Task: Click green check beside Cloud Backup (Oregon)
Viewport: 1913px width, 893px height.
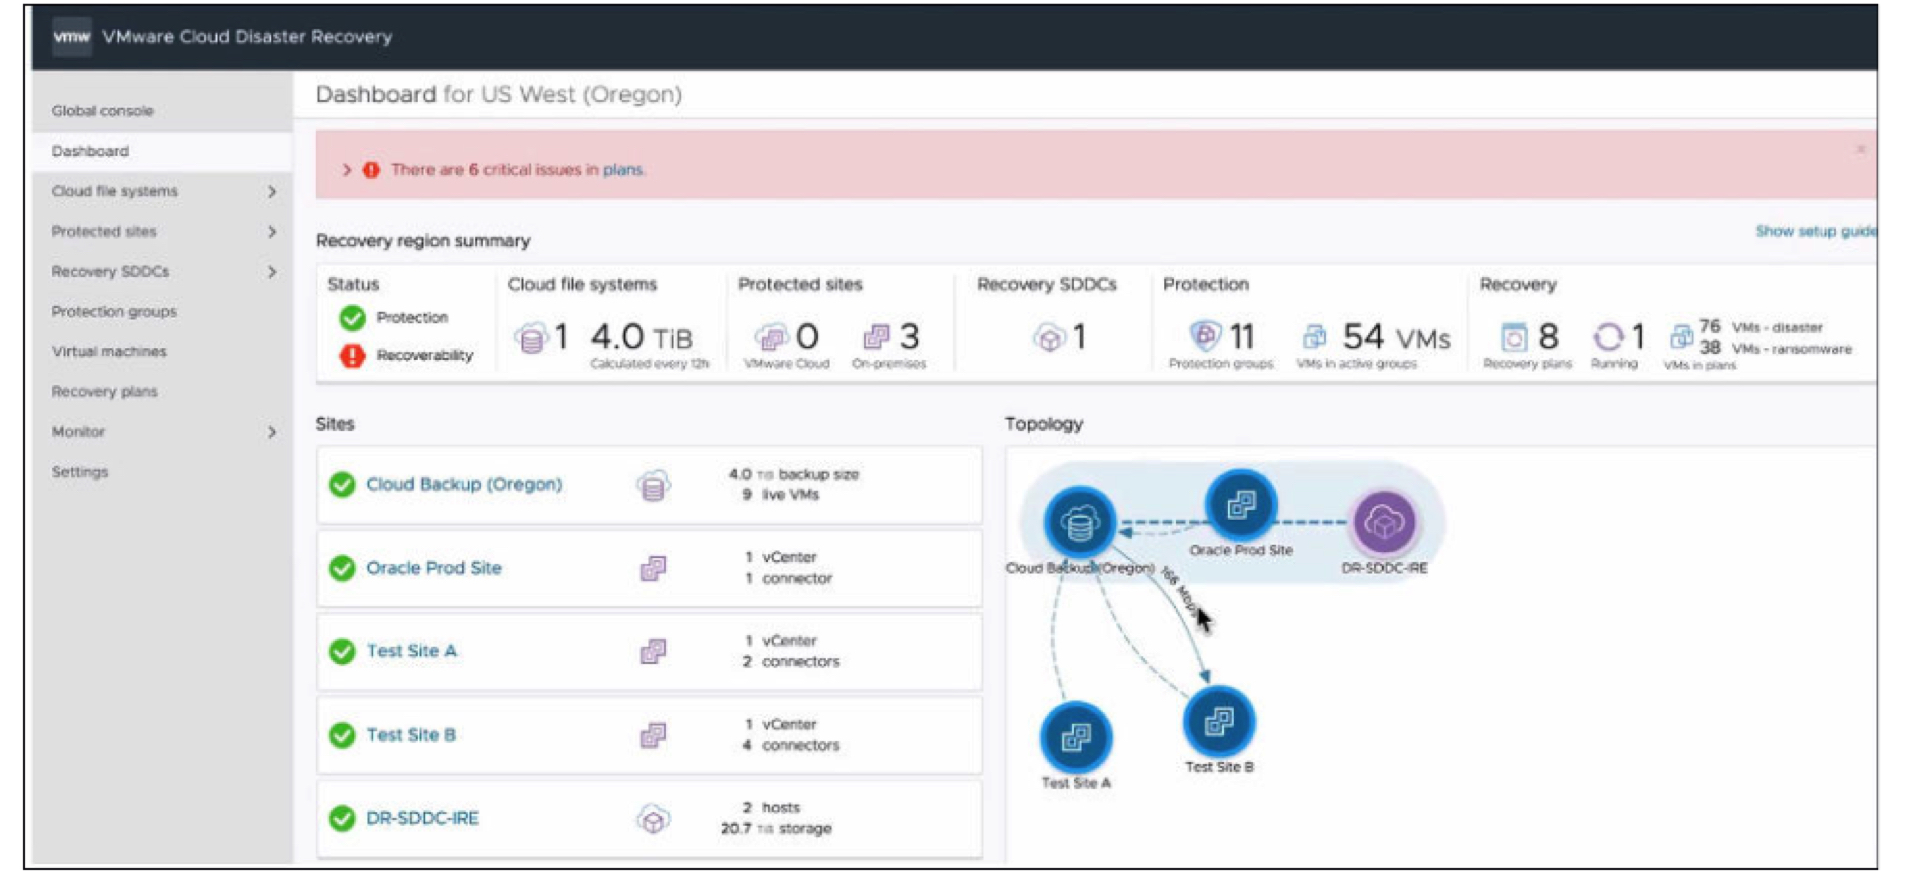Action: tap(342, 485)
